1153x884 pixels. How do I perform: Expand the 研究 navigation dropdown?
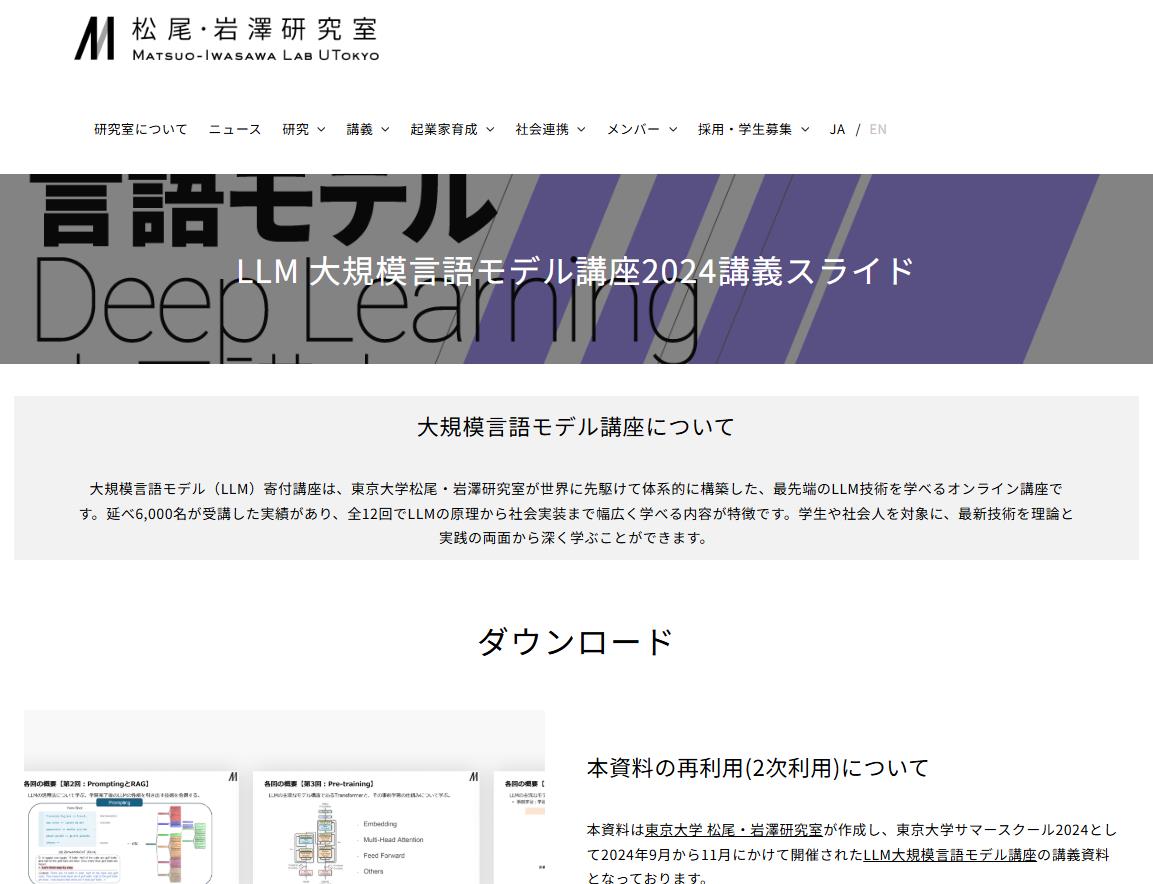[303, 129]
